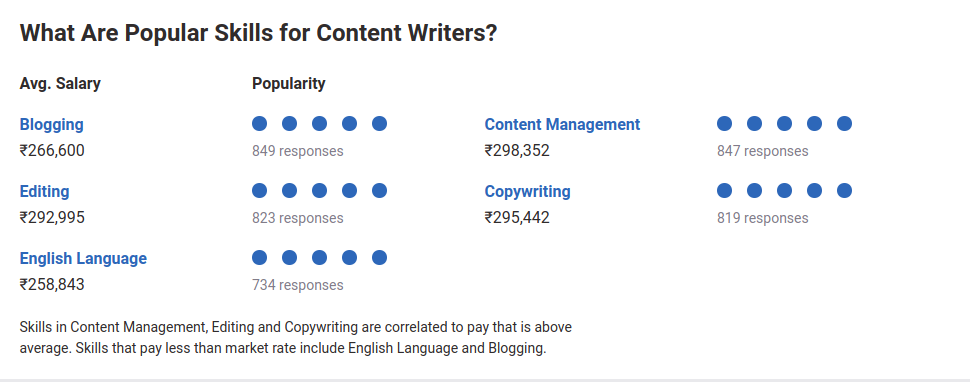Click the Popular Skills for Content Writers heading

pos(259,33)
